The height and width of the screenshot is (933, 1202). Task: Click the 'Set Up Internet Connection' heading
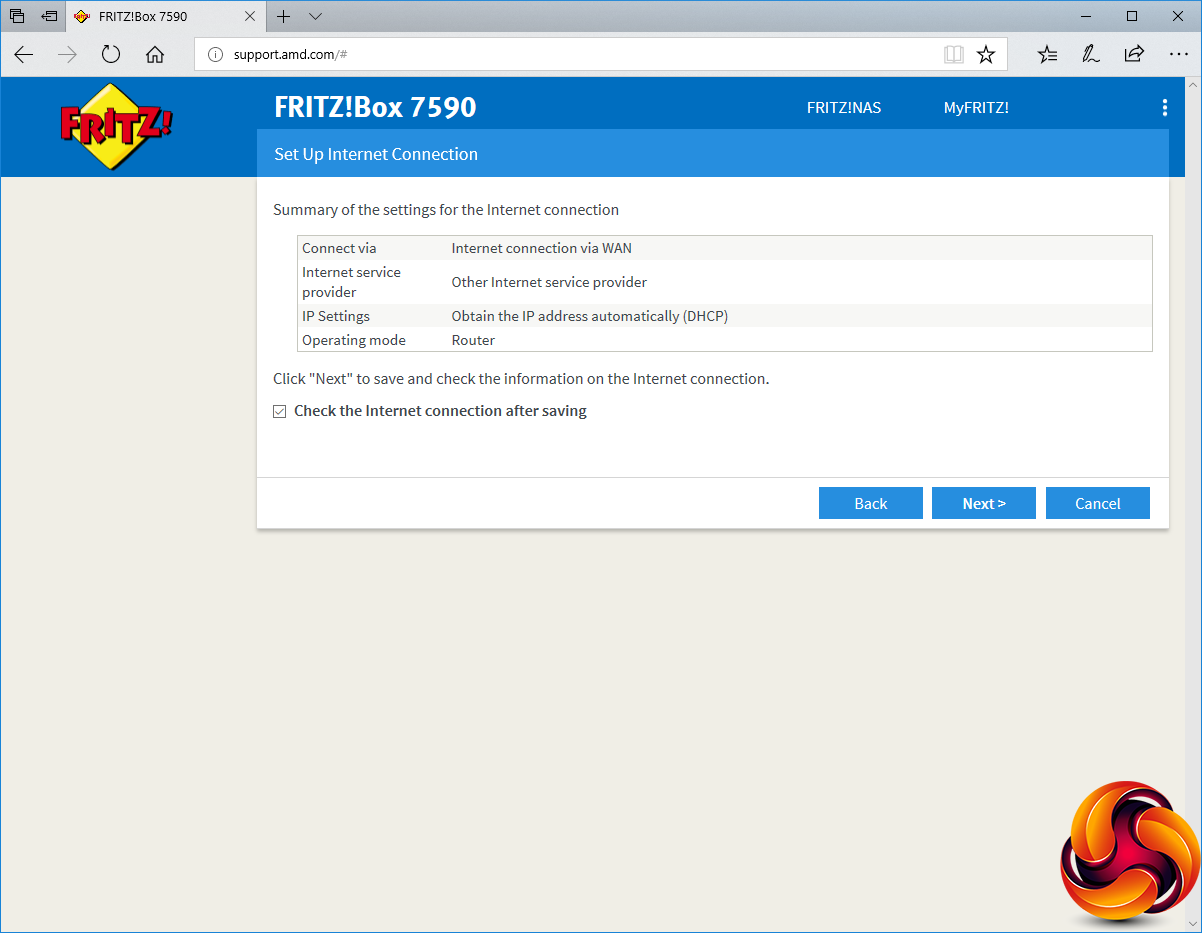click(376, 154)
